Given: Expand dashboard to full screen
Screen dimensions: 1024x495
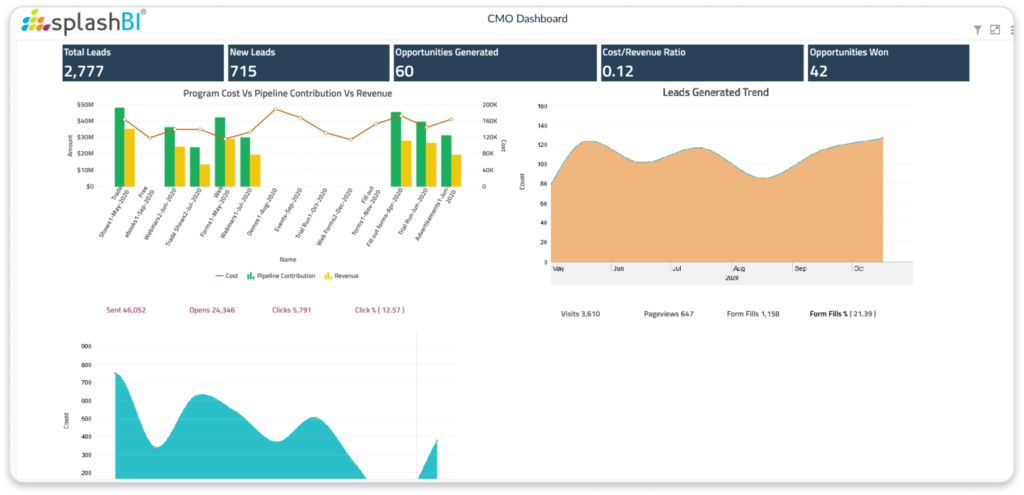Looking at the screenshot, I should pyautogui.click(x=995, y=30).
